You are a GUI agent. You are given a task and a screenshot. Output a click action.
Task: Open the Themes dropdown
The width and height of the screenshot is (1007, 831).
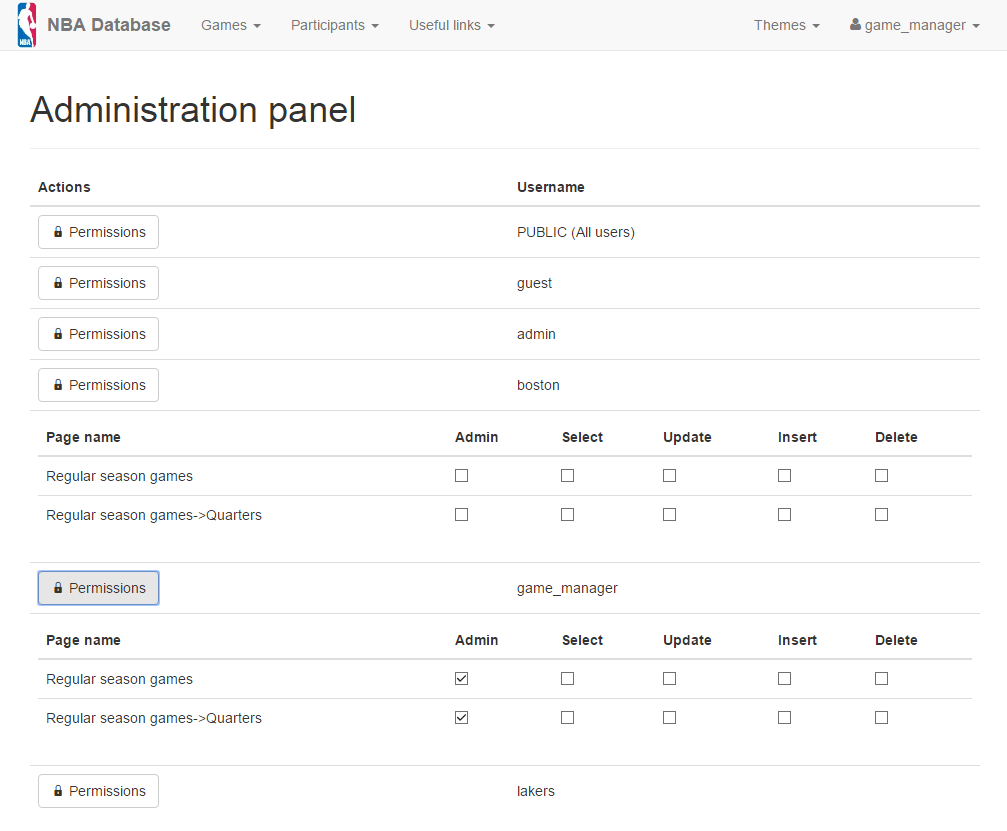coord(786,25)
